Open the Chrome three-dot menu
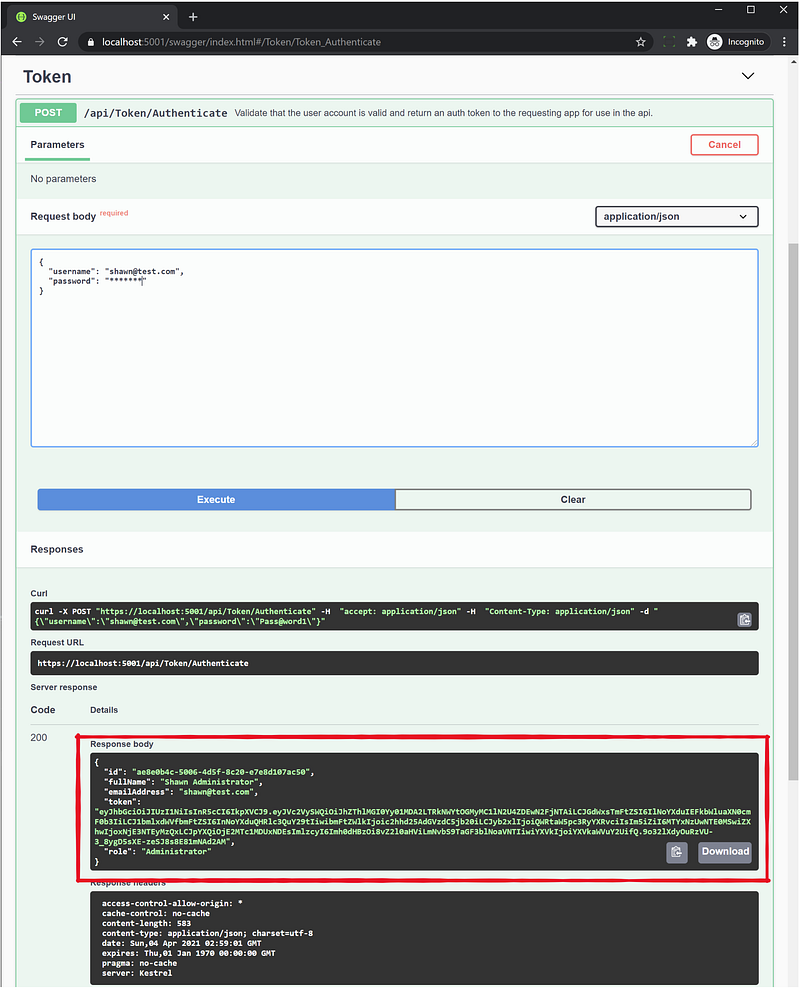 pyautogui.click(x=784, y=42)
